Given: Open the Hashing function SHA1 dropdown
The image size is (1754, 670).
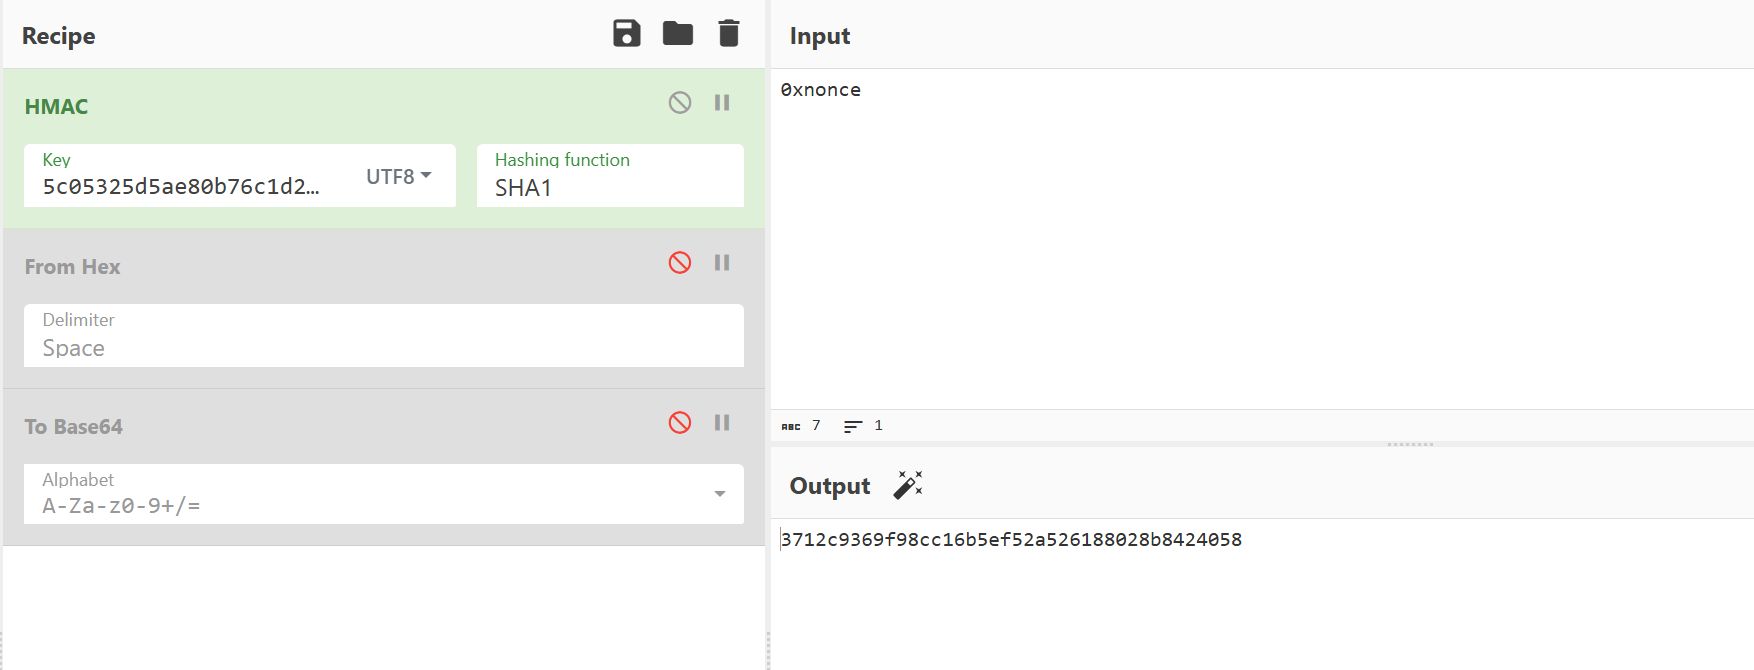Looking at the screenshot, I should point(609,187).
